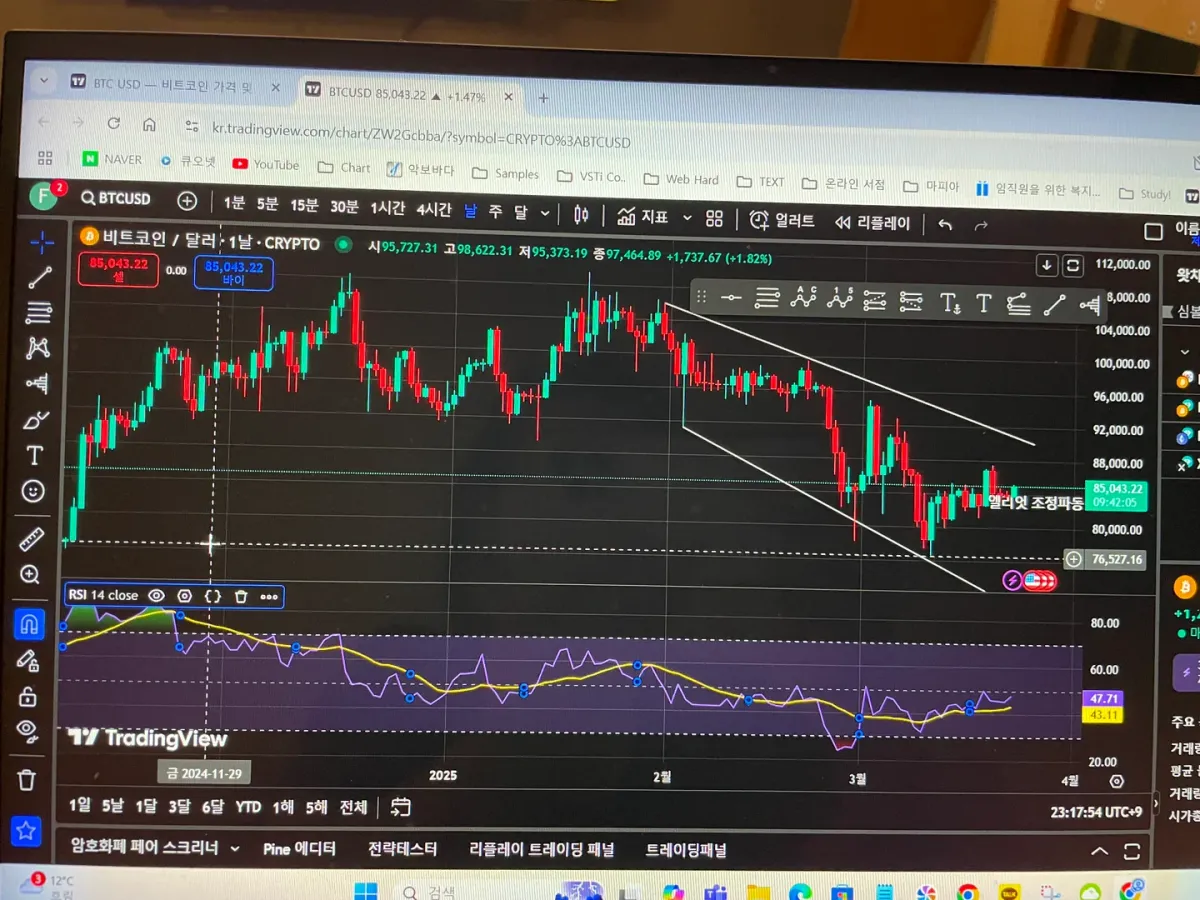
Task: Select the last icon in floating drawing toolbar
Action: click(x=1090, y=305)
